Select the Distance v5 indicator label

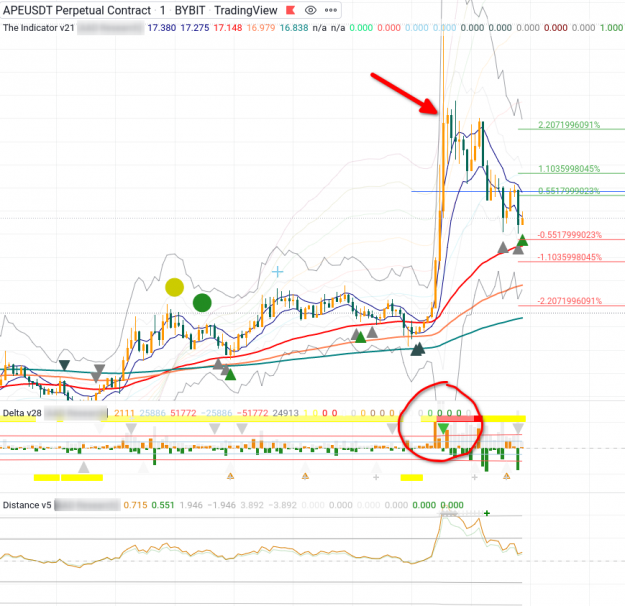[x=27, y=505]
